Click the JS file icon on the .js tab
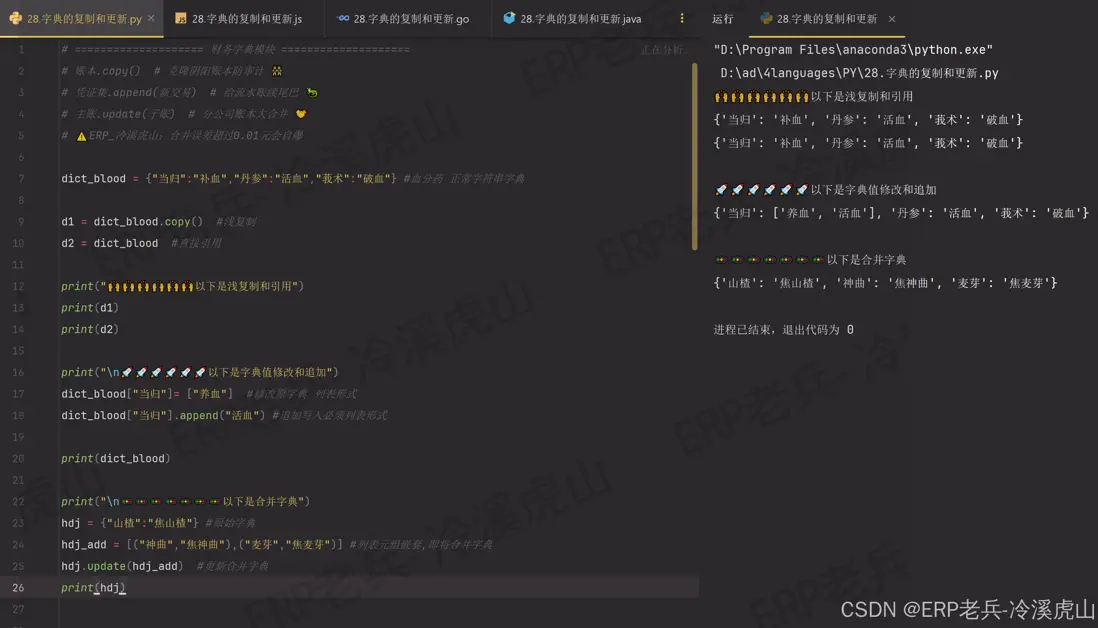Image resolution: width=1098 pixels, height=628 pixels. coord(181,18)
